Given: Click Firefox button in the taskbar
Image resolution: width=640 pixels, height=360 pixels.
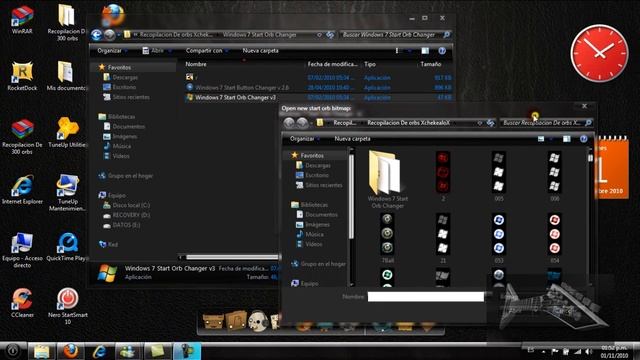Looking at the screenshot, I should (x=70, y=351).
